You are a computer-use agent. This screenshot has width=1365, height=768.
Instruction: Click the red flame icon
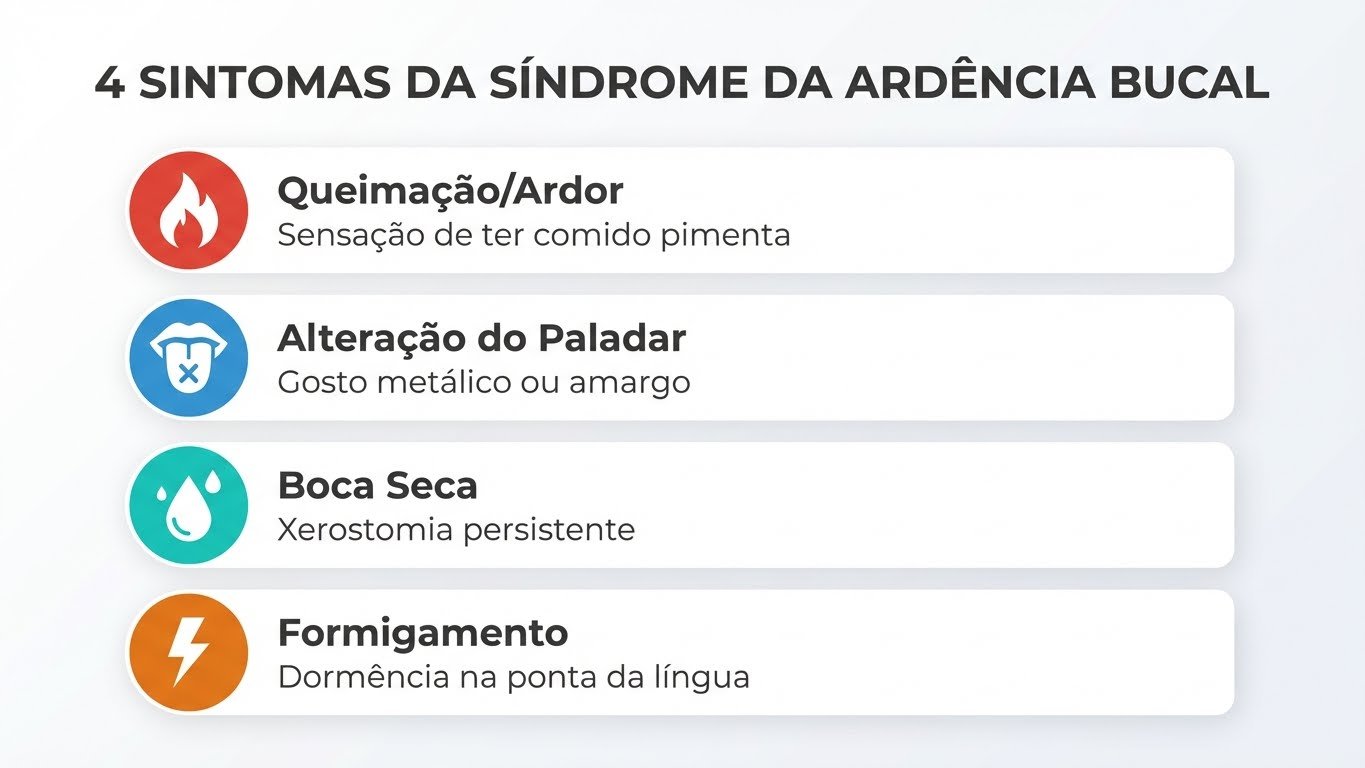[x=188, y=211]
